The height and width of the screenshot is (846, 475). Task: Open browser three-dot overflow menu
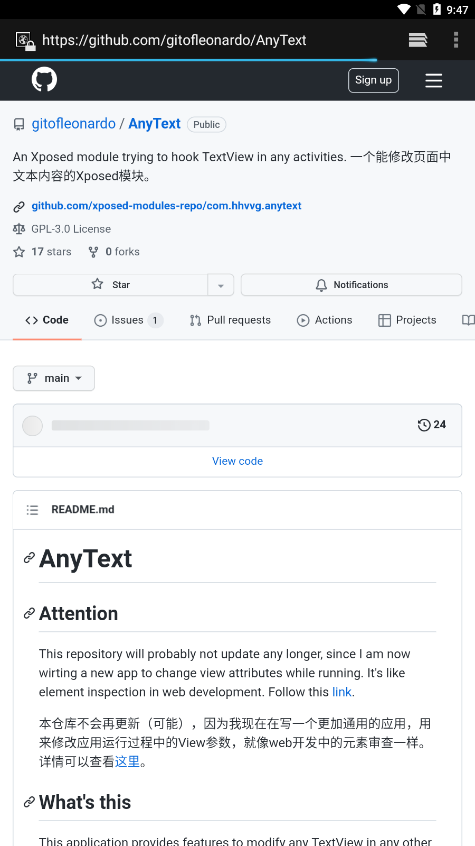point(456,40)
